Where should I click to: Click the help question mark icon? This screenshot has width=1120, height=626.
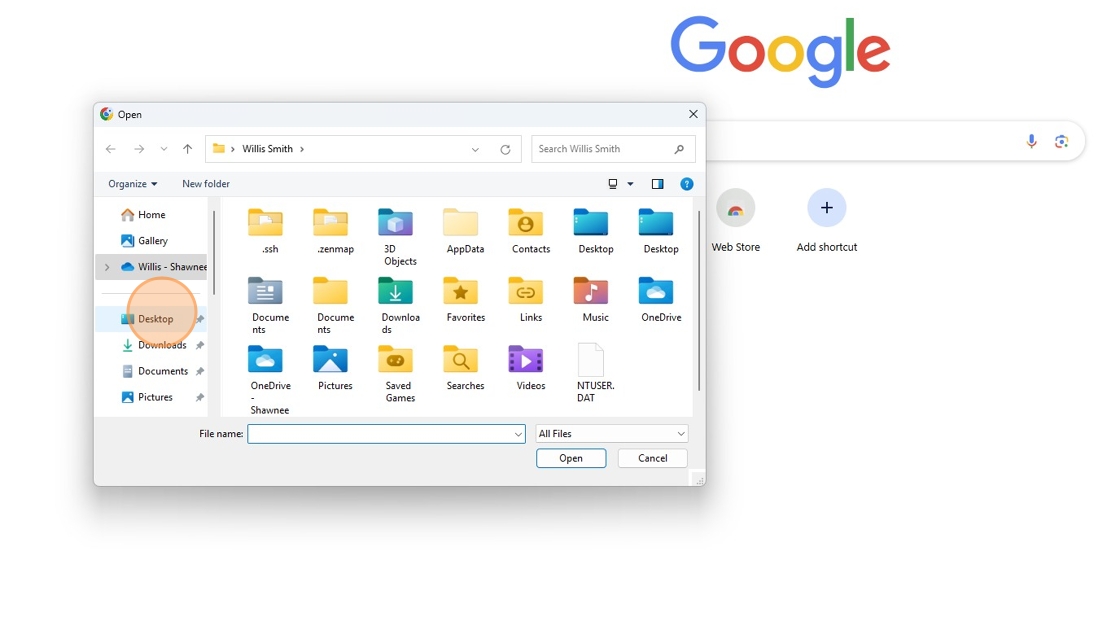tap(686, 184)
